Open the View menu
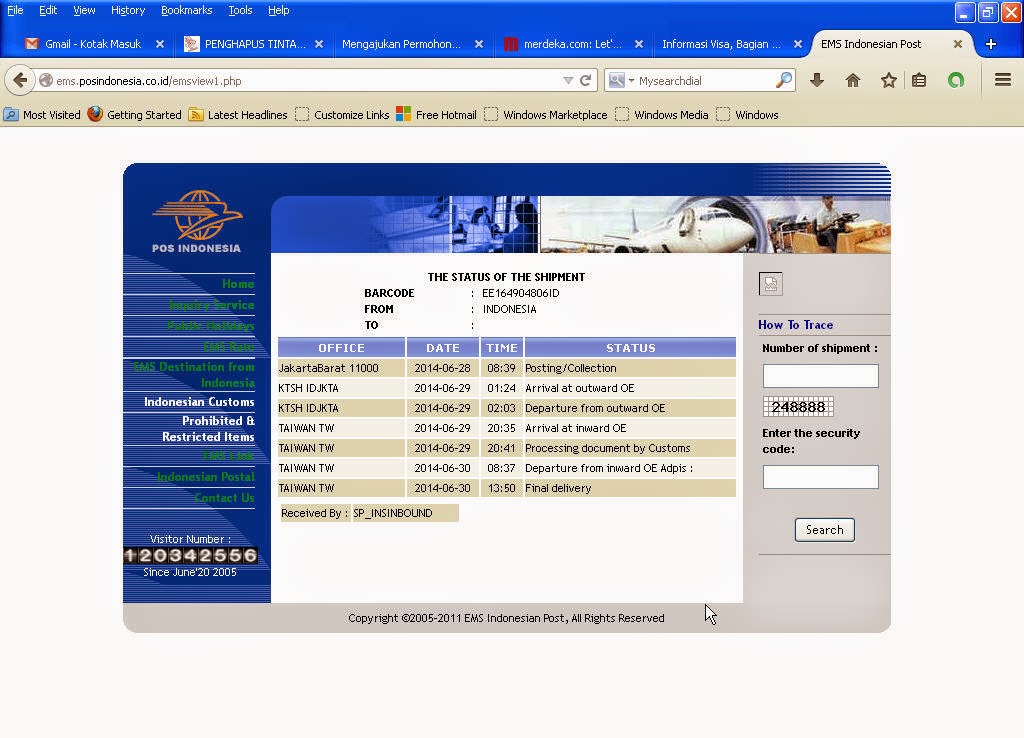 84,10
